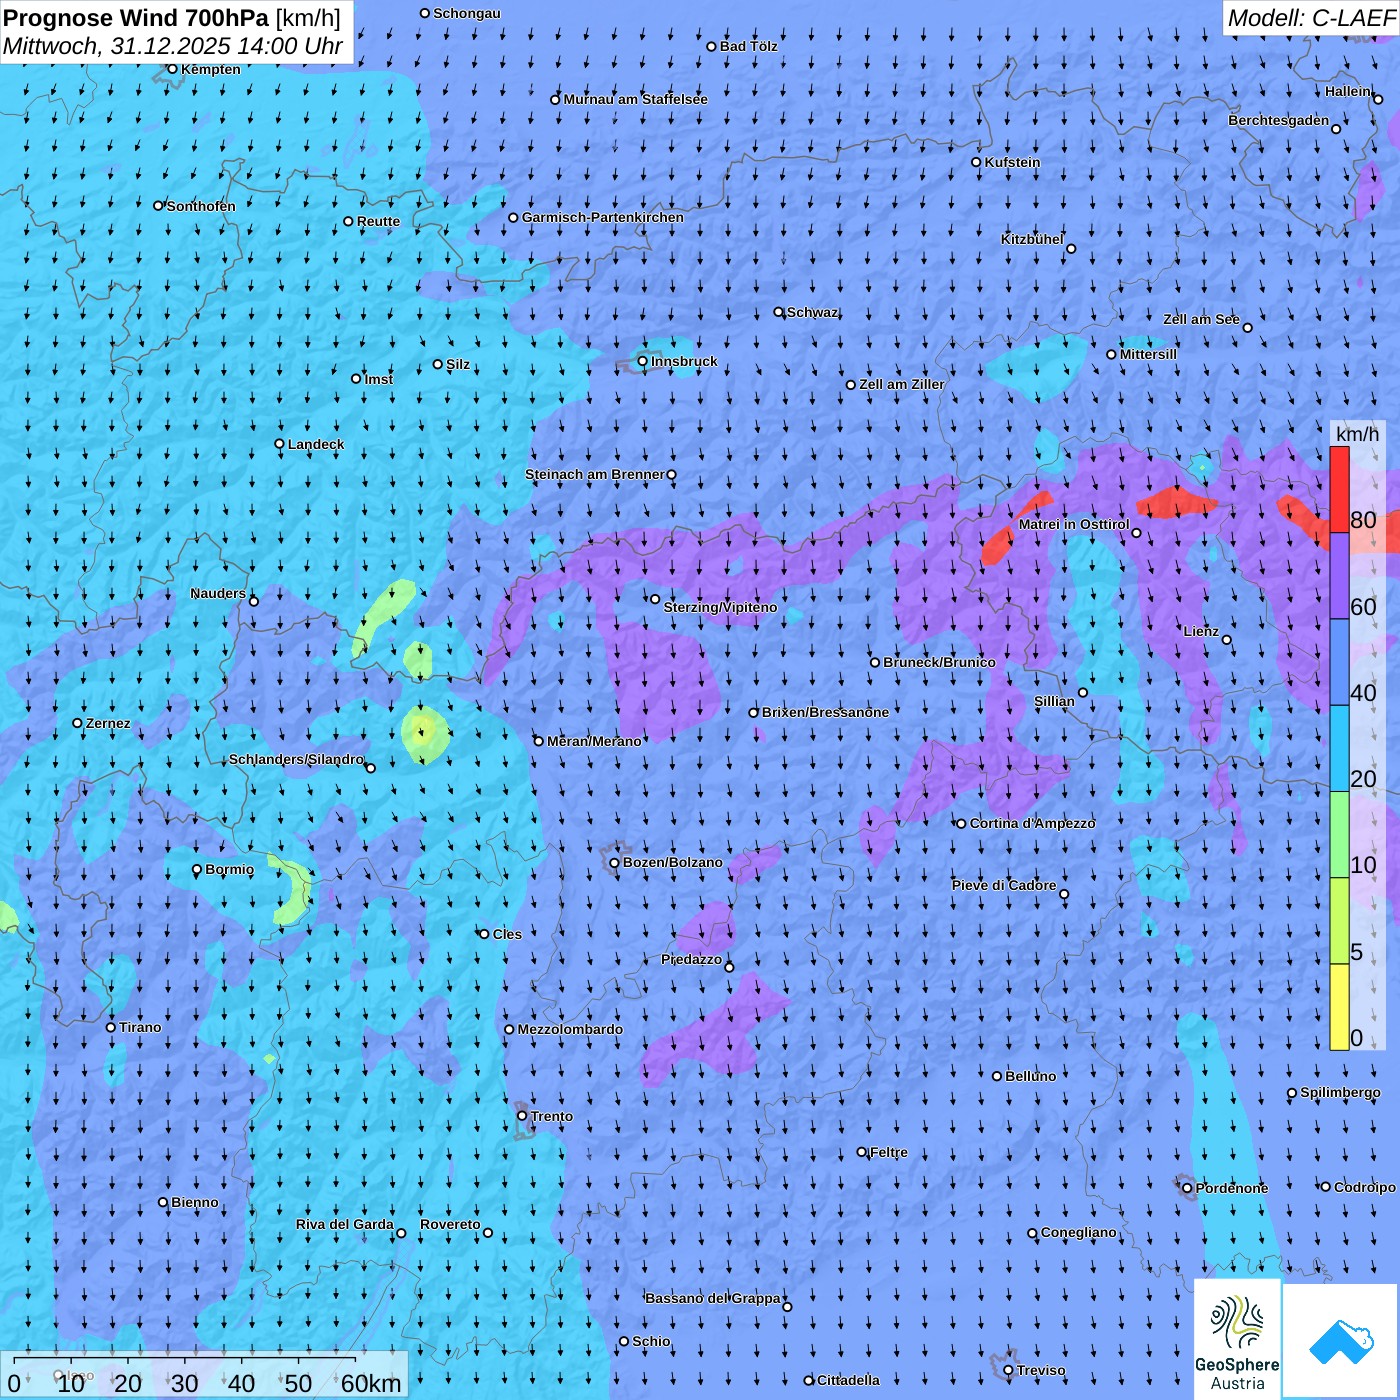Click the 'Reutte' label
Image resolution: width=1400 pixels, height=1400 pixels.
[378, 221]
